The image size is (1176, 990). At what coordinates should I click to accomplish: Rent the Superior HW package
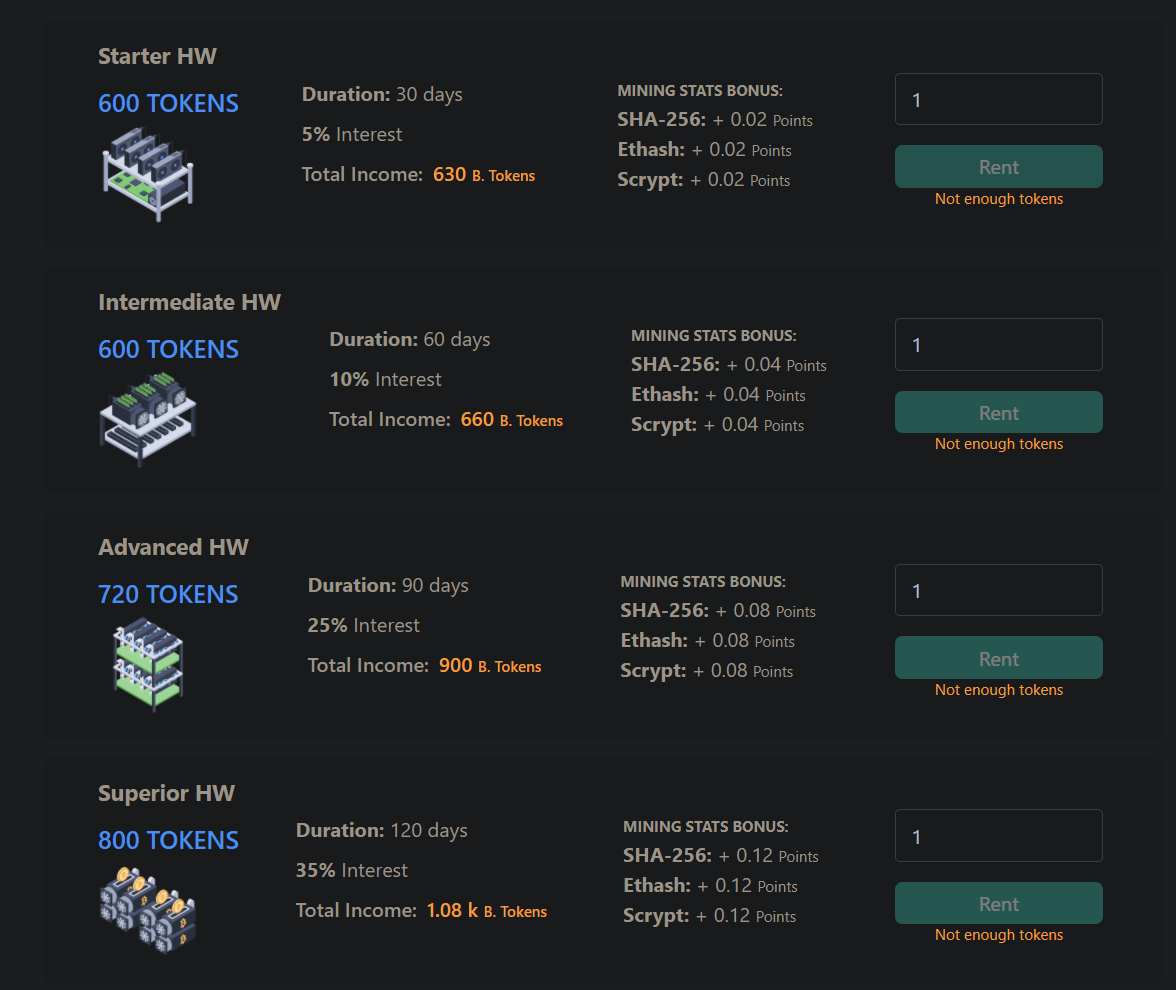[998, 904]
